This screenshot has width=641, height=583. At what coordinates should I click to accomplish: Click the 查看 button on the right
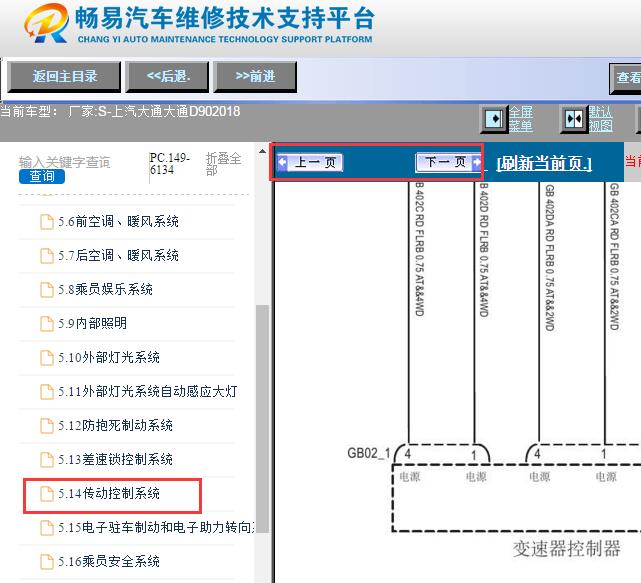(625, 78)
